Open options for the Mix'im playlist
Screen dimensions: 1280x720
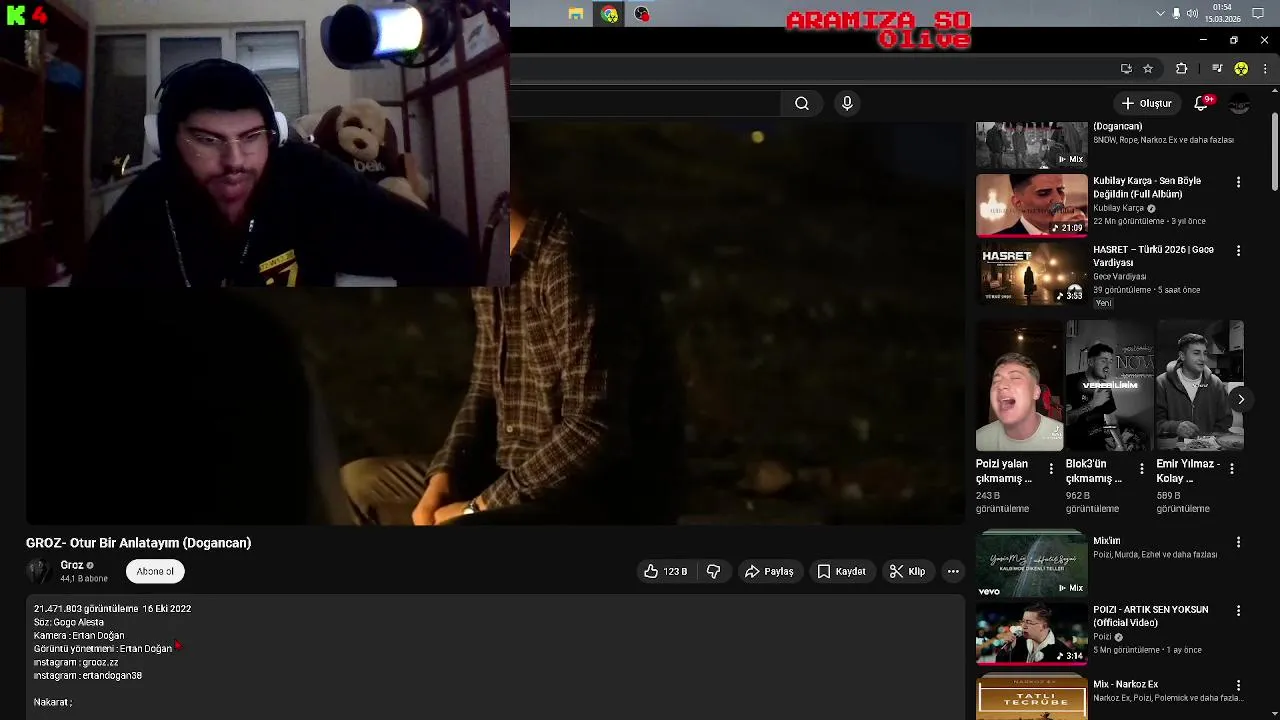tap(1238, 542)
